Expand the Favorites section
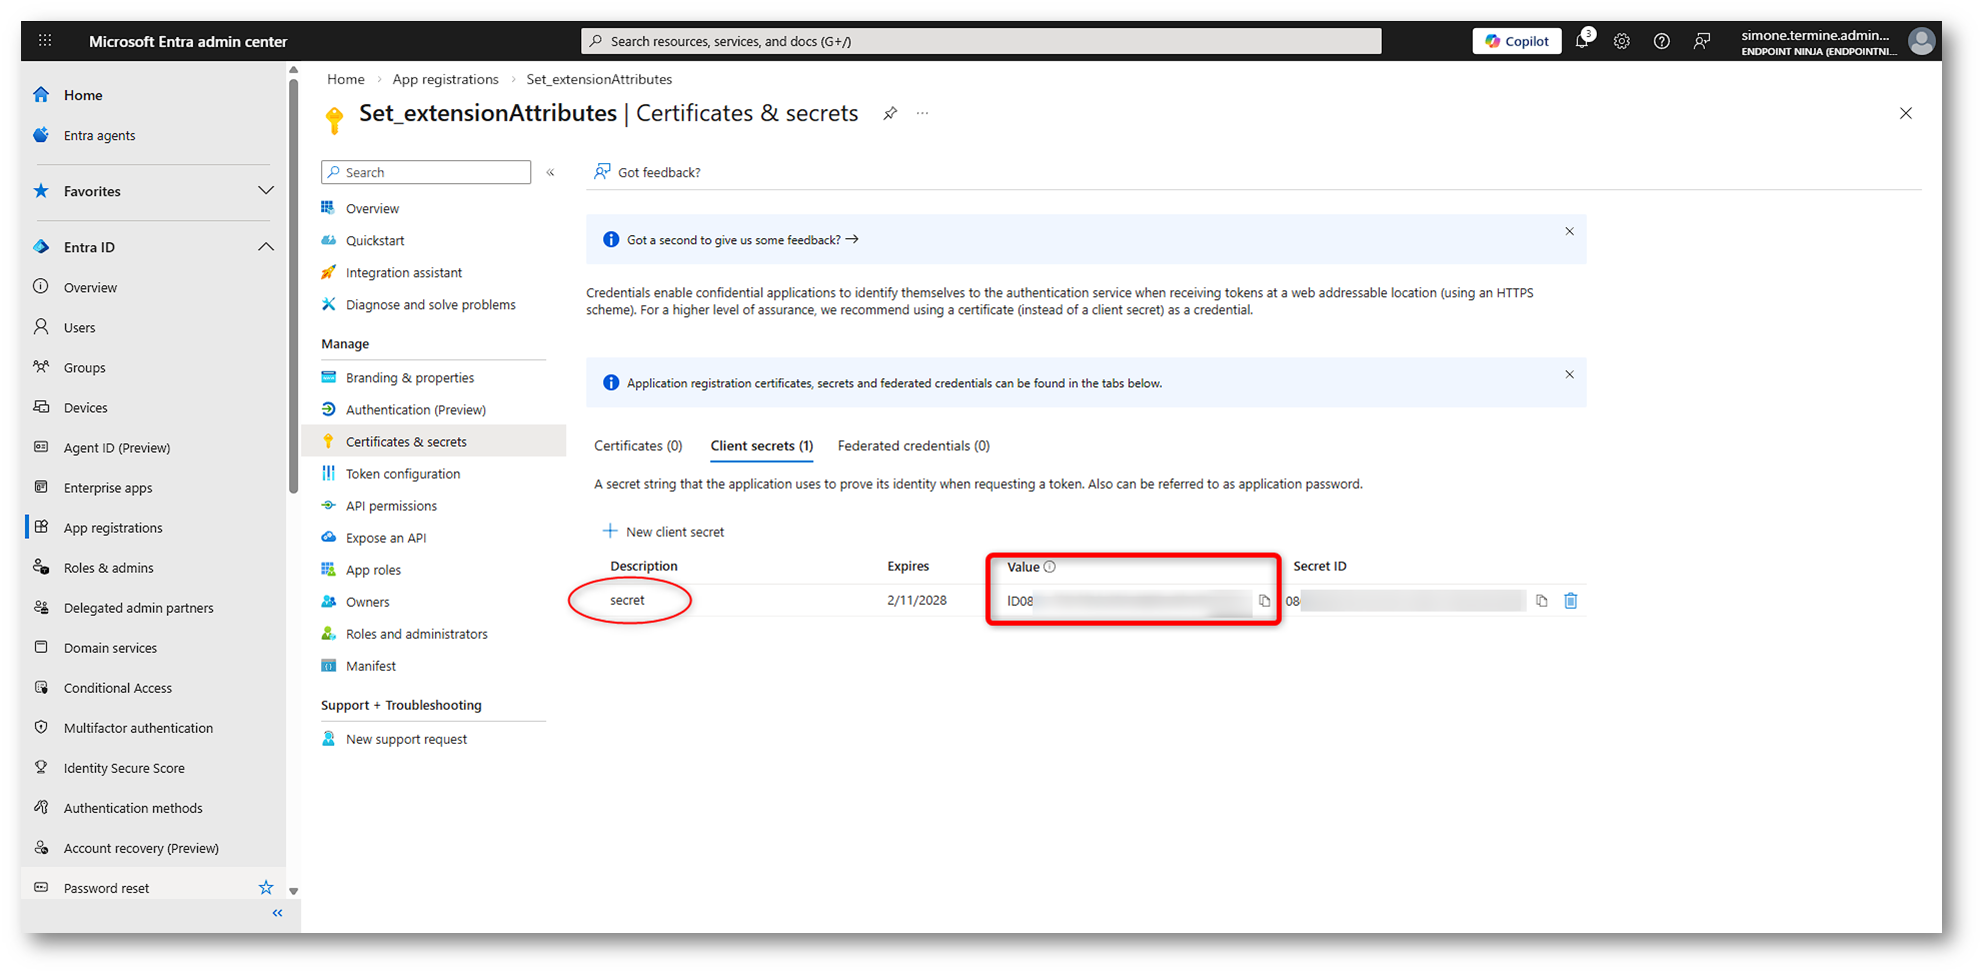 click(266, 191)
